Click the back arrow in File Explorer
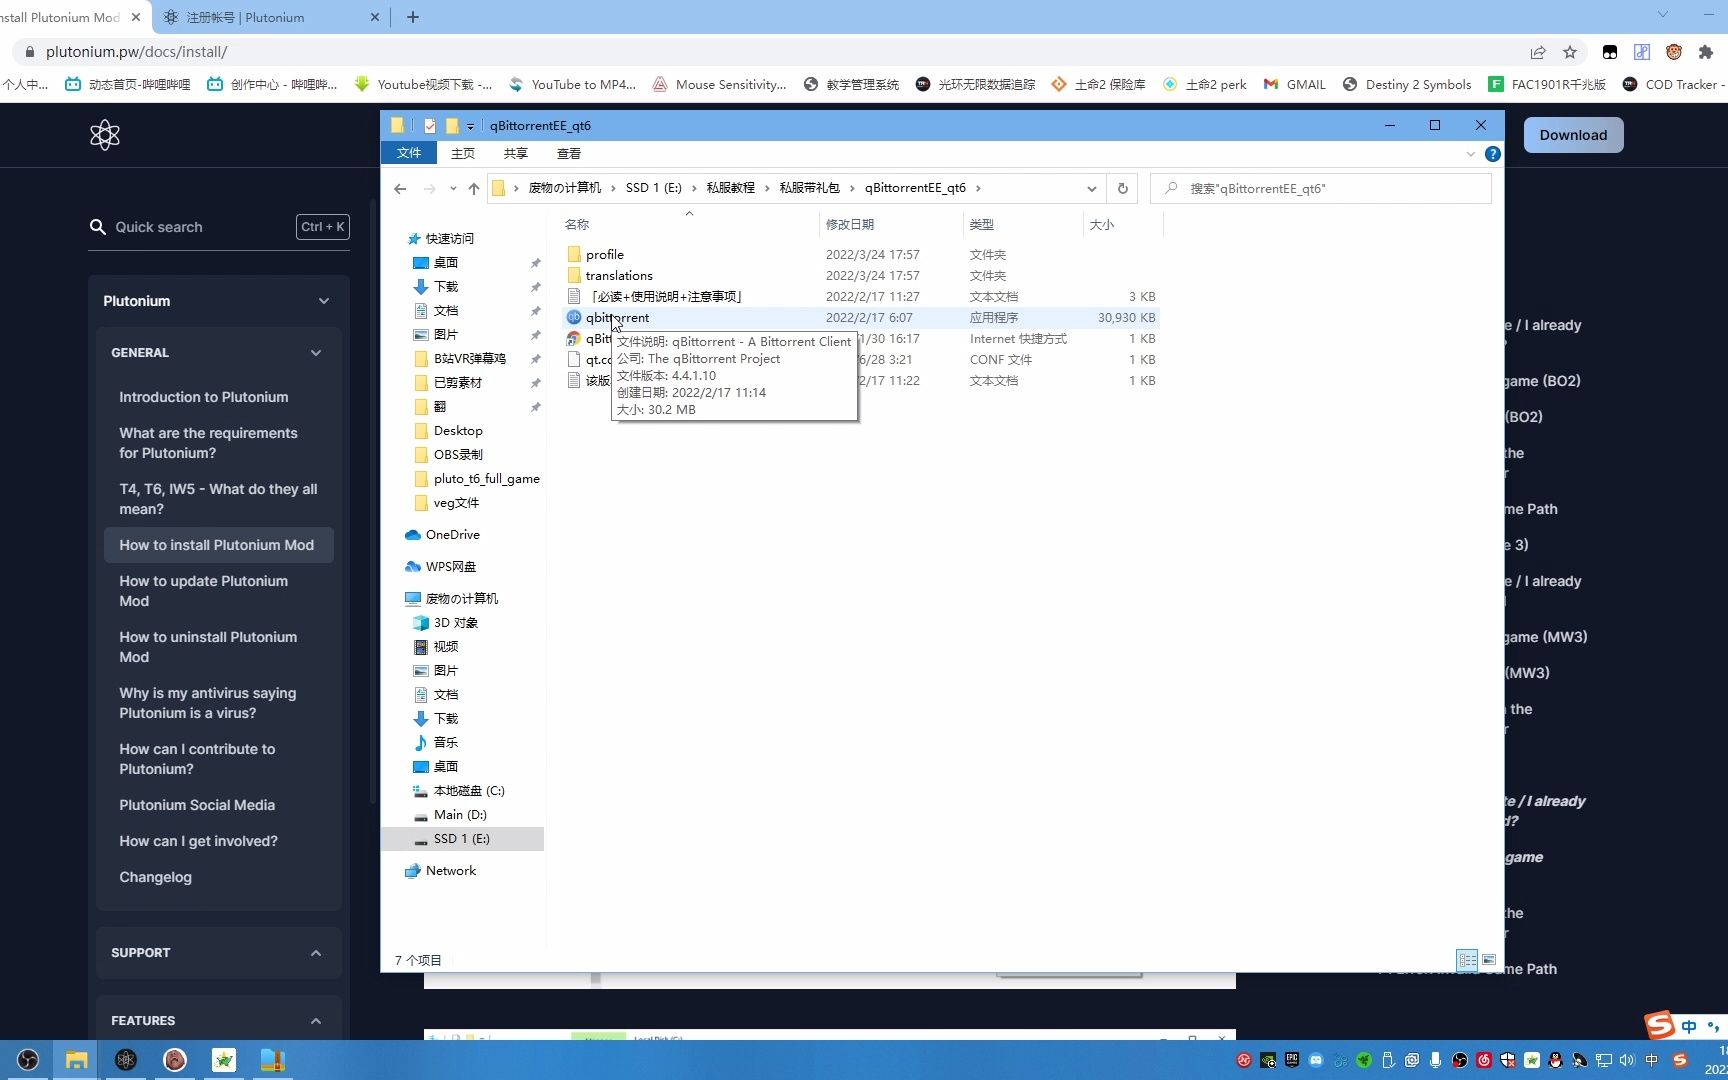Image resolution: width=1728 pixels, height=1080 pixels. pyautogui.click(x=400, y=188)
